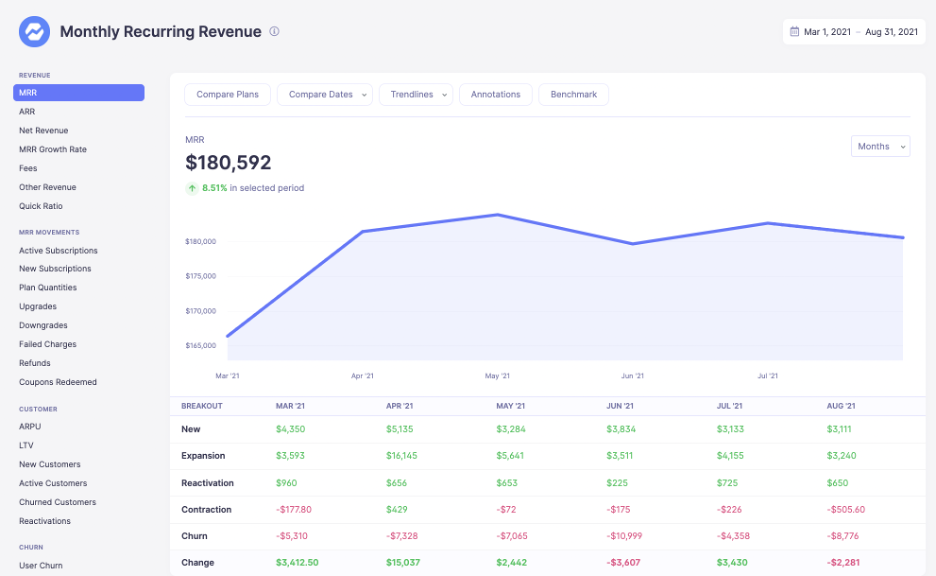
Task: Click the May '21 peak on the MRR chart
Action: coord(497,214)
